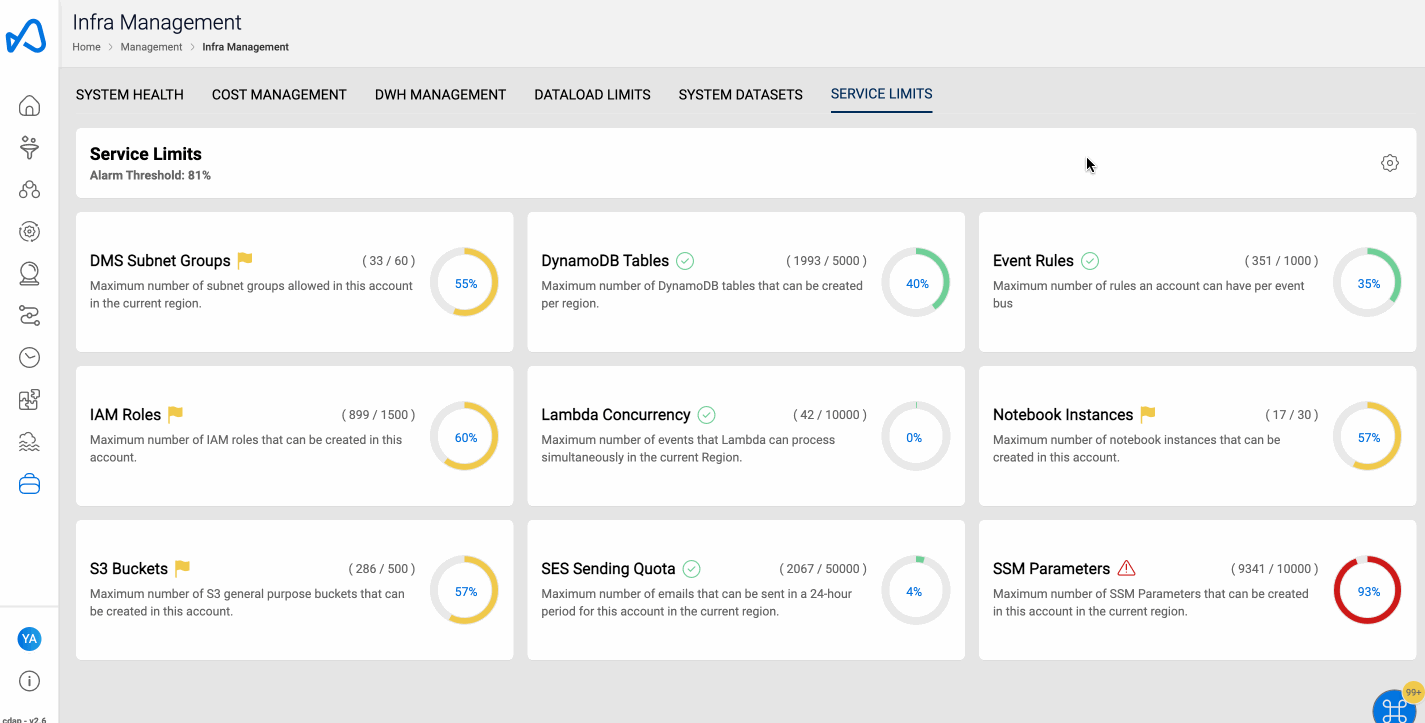
Task: Click the briefcase management sidebar icon
Action: [30, 484]
